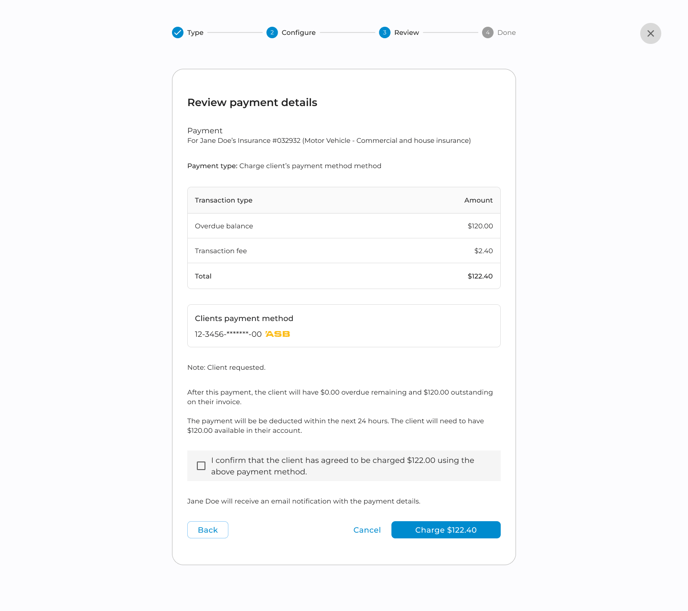Image resolution: width=688 pixels, height=611 pixels.
Task: Click the masked account number 12-3456
Action: click(228, 334)
